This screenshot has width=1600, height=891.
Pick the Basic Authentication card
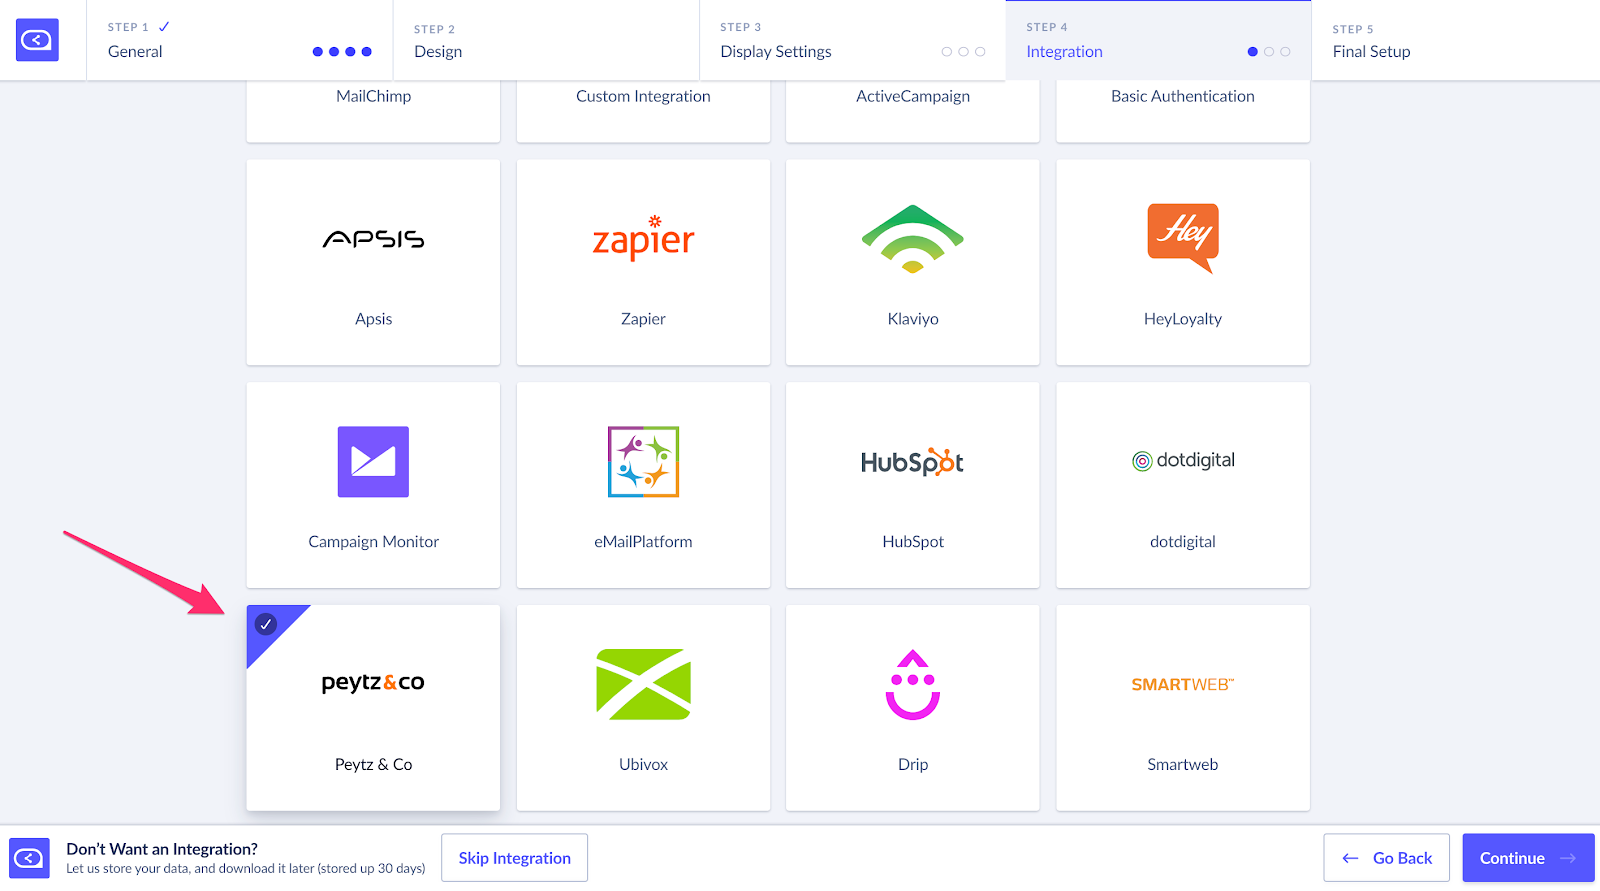[1183, 111]
